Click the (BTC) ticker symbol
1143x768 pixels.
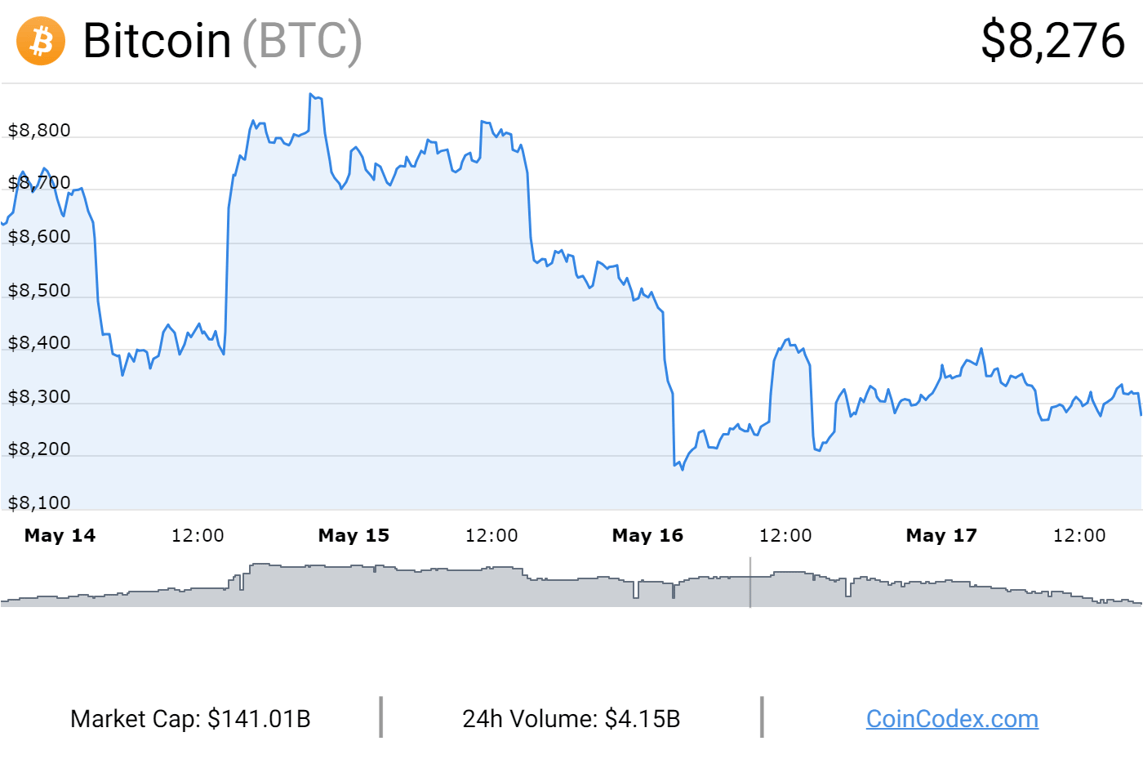click(x=302, y=42)
